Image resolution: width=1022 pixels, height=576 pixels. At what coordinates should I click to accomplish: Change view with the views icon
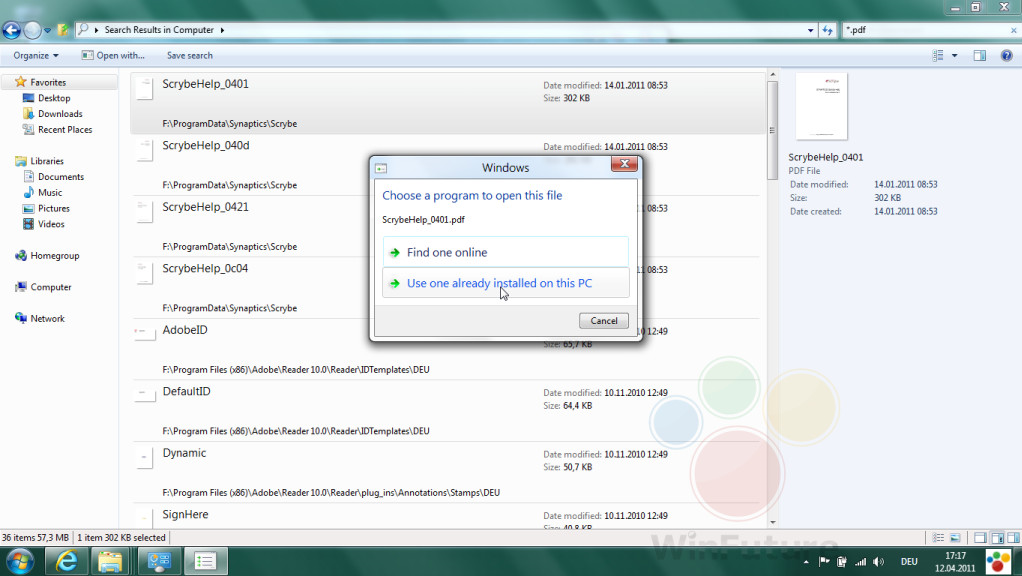click(x=938, y=55)
